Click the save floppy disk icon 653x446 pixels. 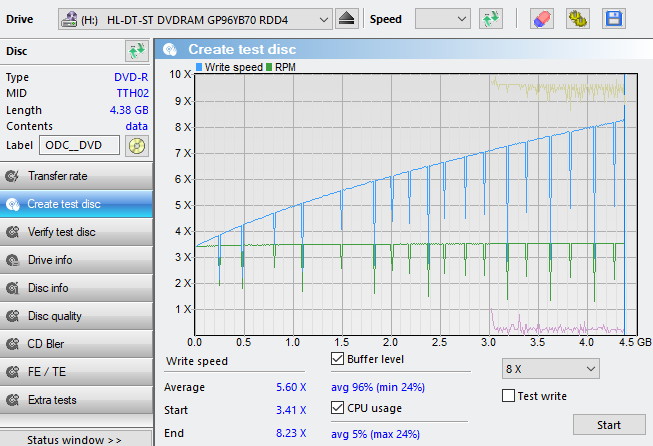click(x=613, y=19)
